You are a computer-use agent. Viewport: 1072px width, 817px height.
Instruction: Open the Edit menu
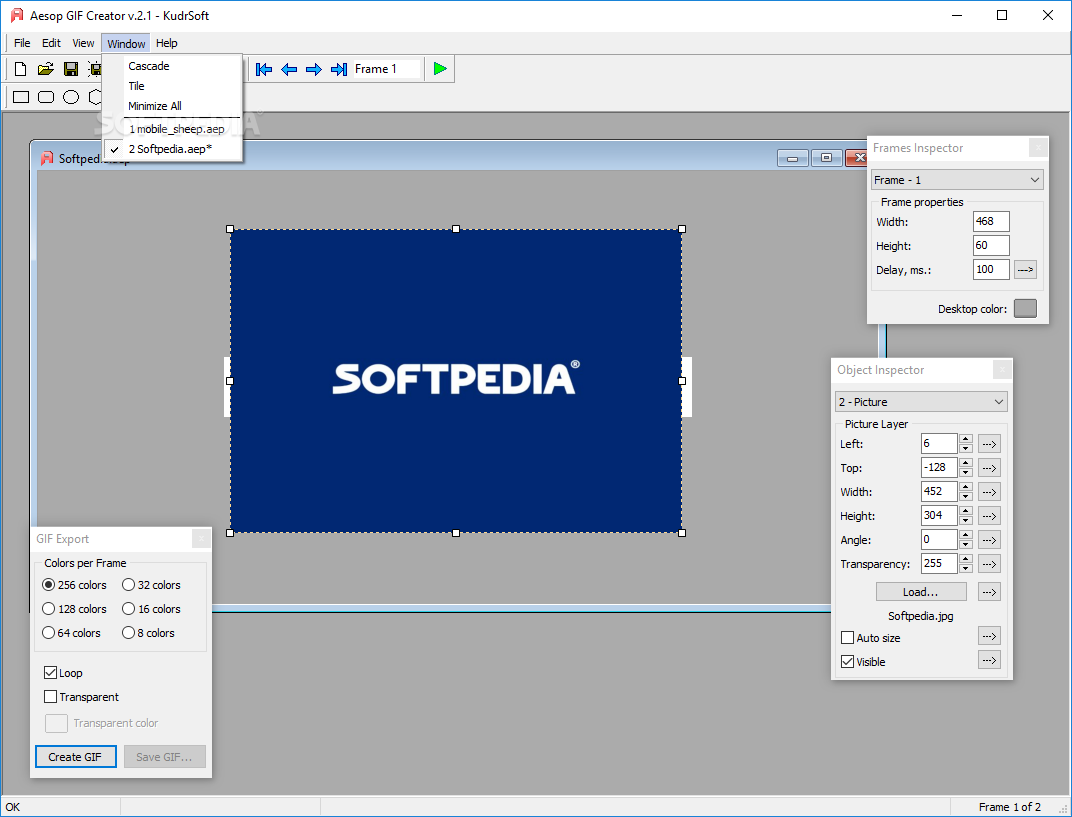click(51, 43)
